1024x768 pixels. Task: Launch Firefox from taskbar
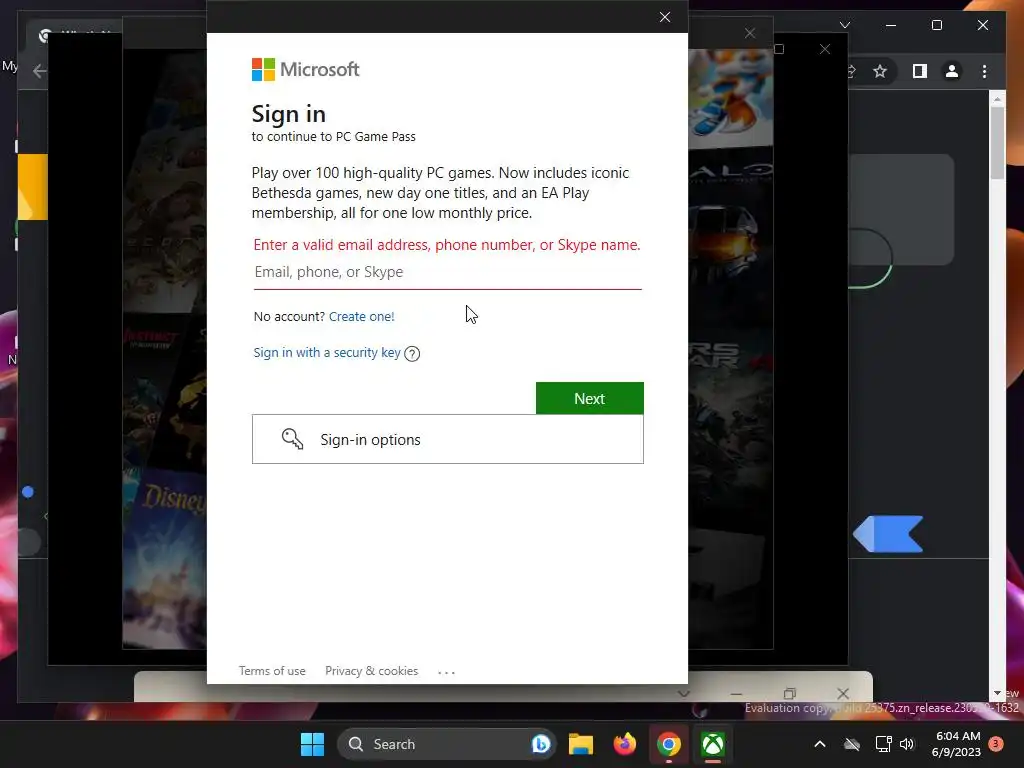tap(625, 744)
